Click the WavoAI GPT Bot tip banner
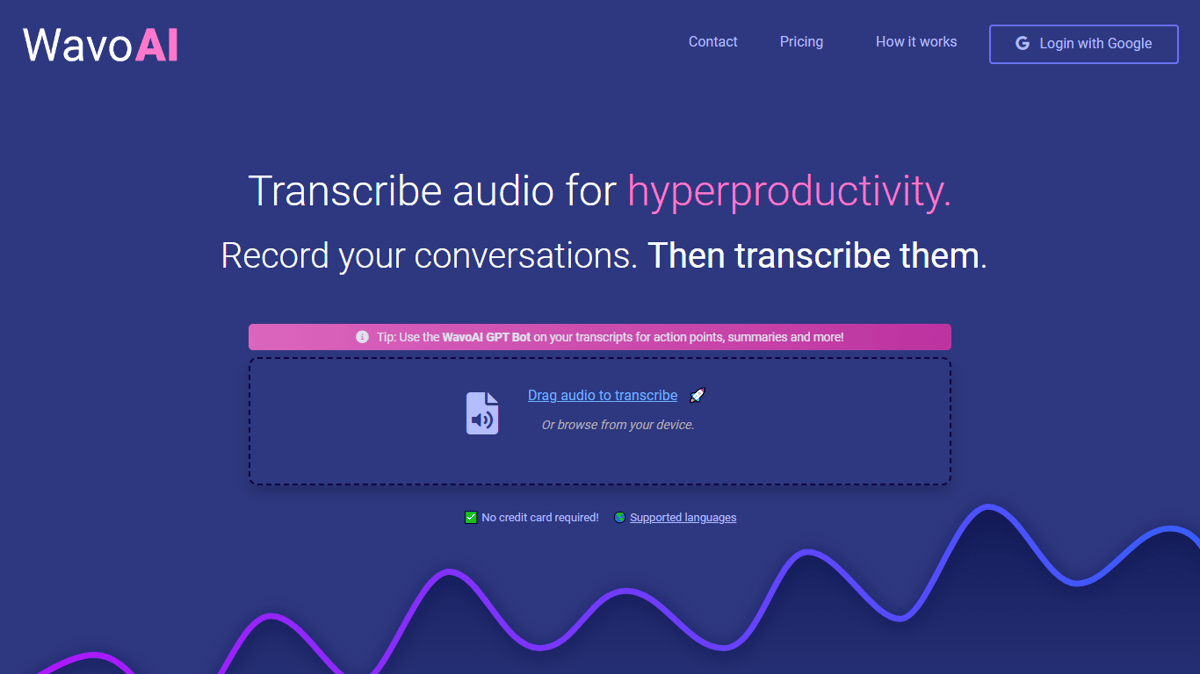The width and height of the screenshot is (1200, 674). (x=600, y=337)
